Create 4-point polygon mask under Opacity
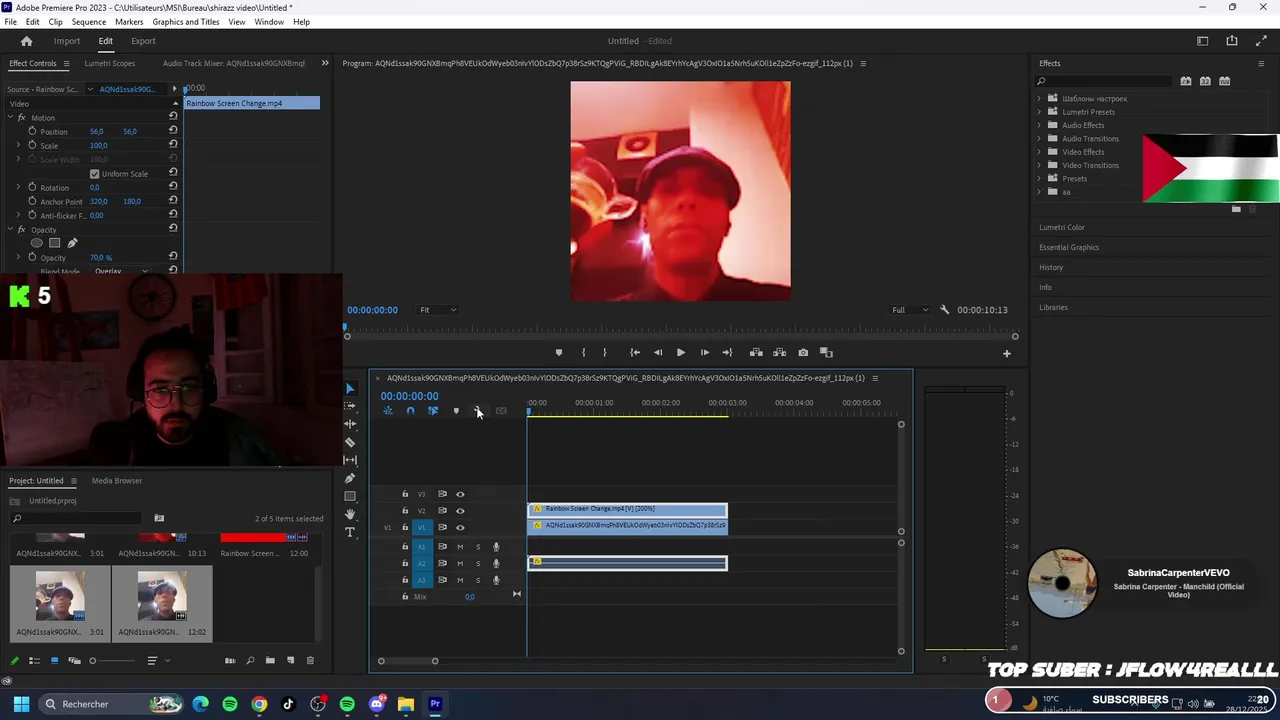The image size is (1280, 720). (x=55, y=243)
